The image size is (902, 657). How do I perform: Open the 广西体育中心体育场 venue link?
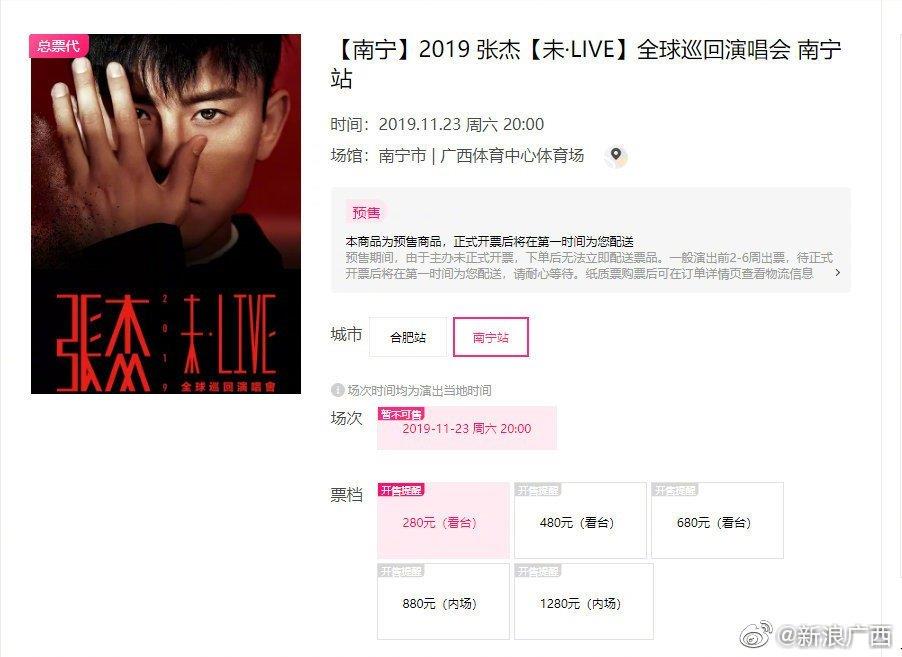pyautogui.click(x=512, y=155)
